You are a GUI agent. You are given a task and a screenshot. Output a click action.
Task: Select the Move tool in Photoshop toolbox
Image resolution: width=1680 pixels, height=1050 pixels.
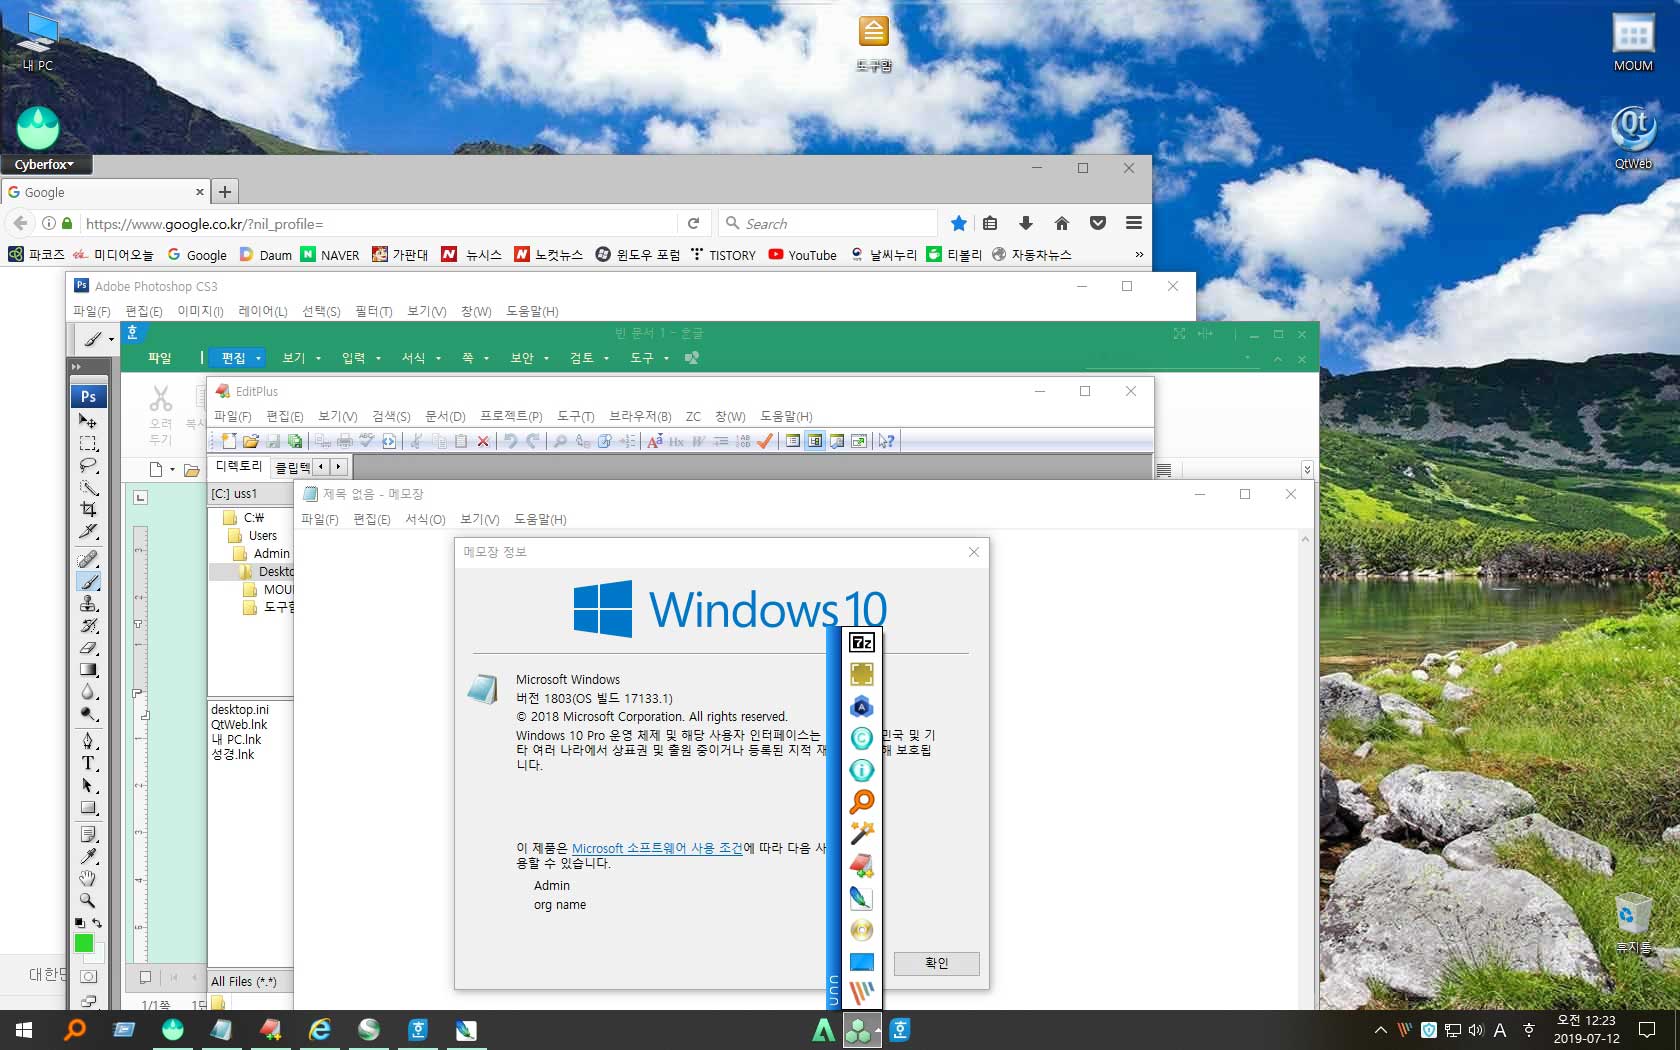pyautogui.click(x=88, y=421)
